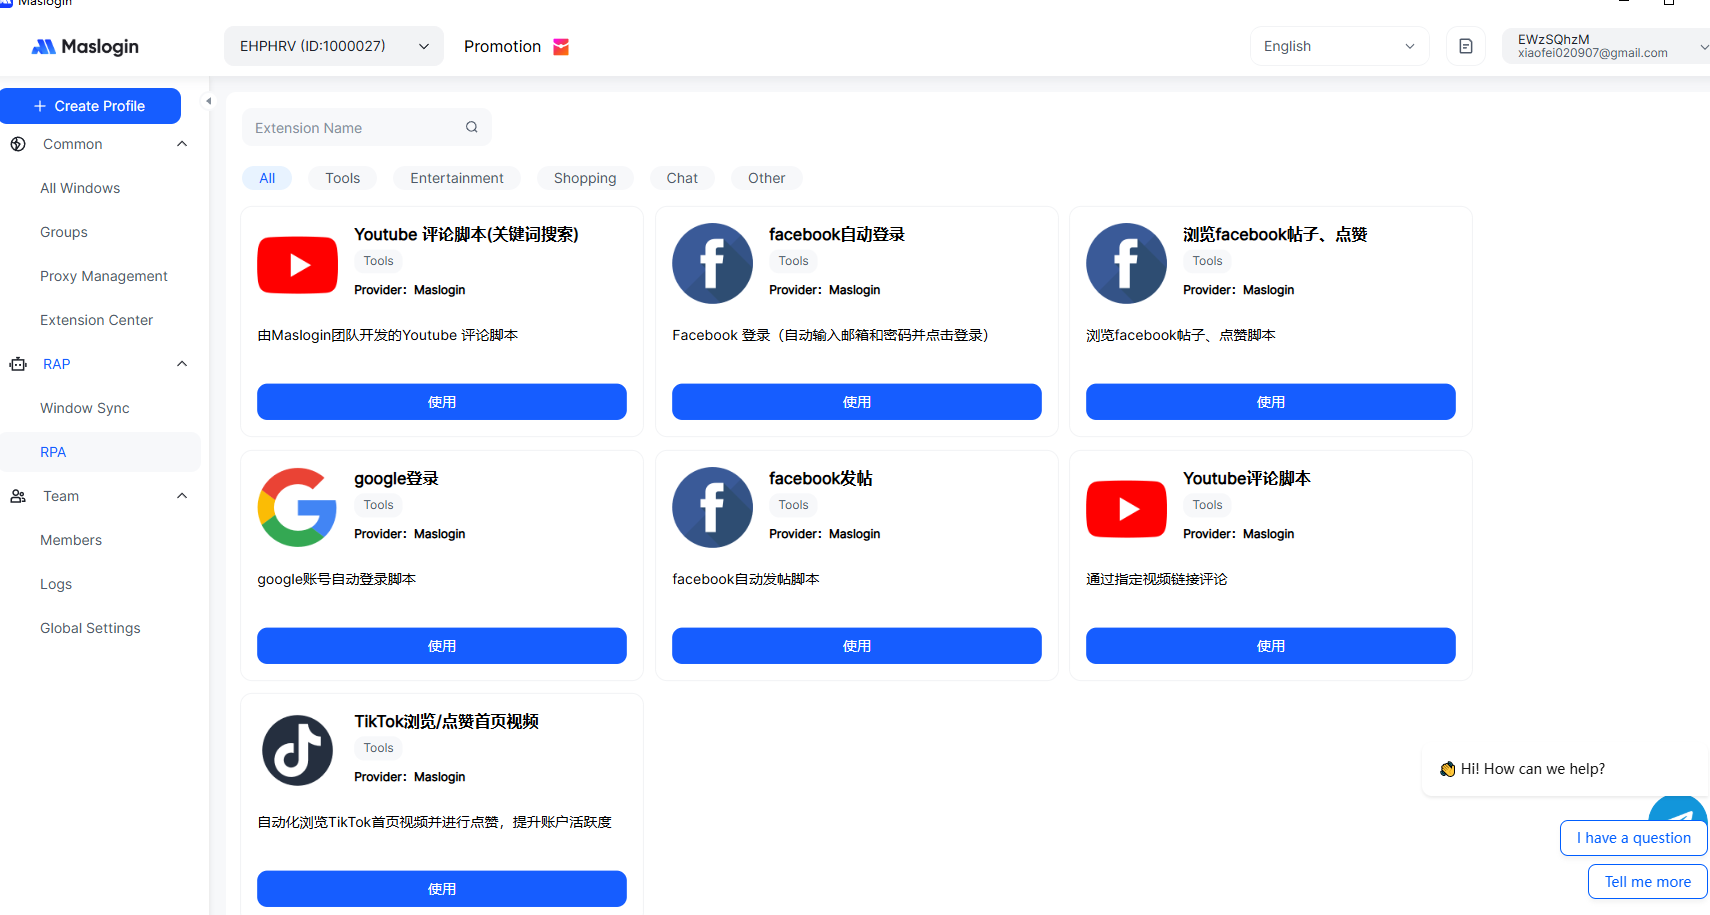The width and height of the screenshot is (1710, 915).
Task: Collapse the RAP section
Action: click(x=182, y=364)
